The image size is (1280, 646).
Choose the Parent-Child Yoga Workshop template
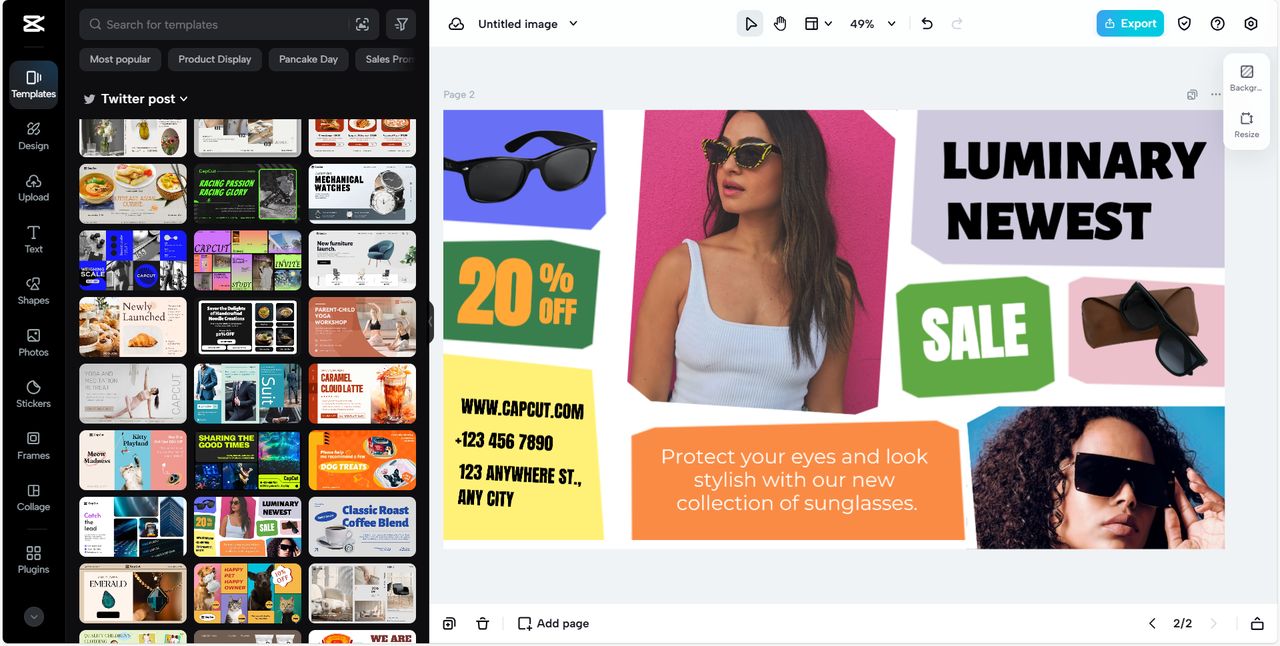(x=362, y=327)
